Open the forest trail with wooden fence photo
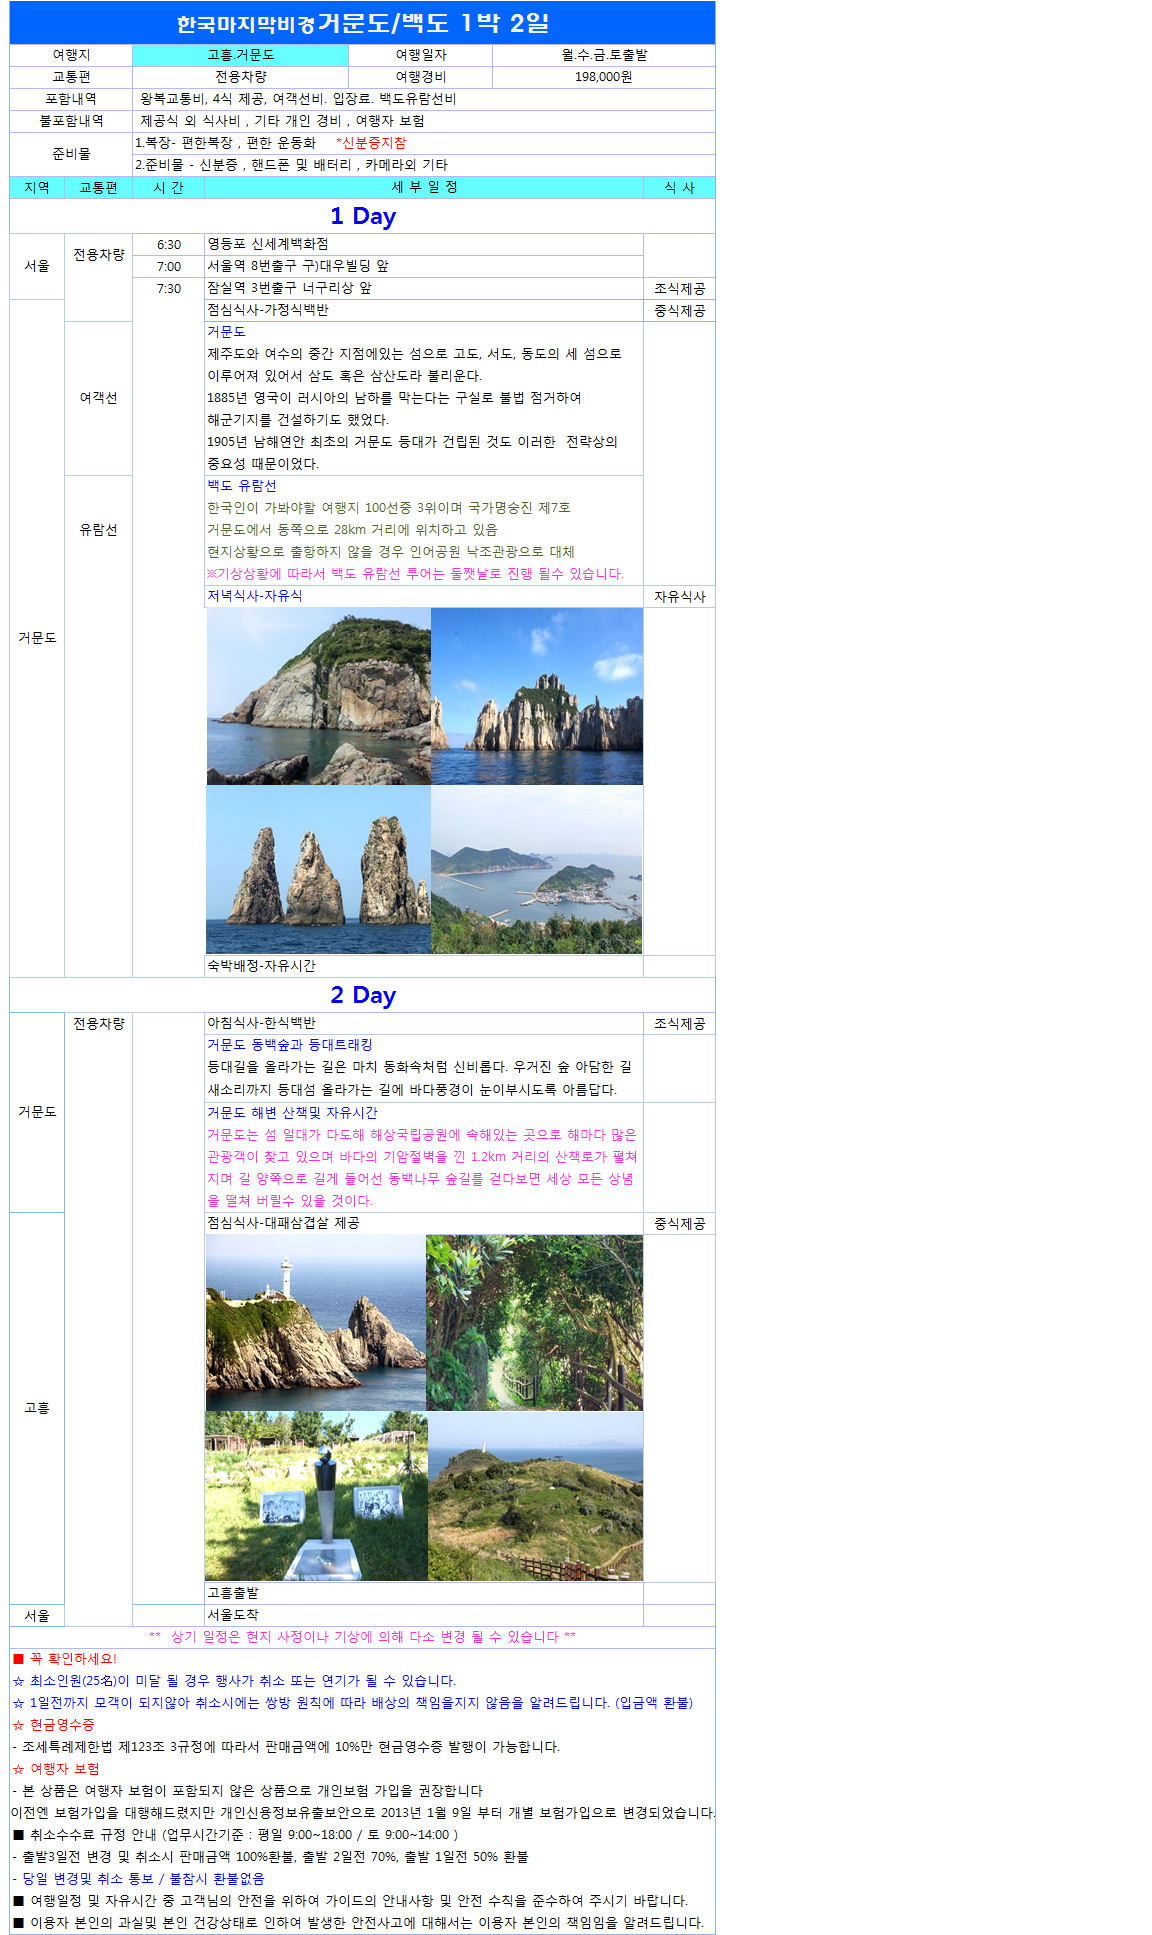 click(x=535, y=1323)
